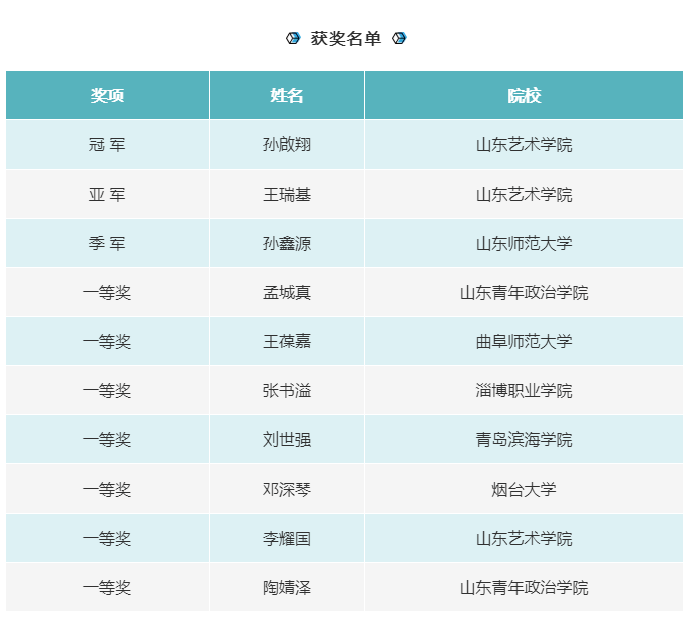Screen dimensions: 688x631
Task: Click the school 曲阜师范大学
Action: [x=524, y=342]
